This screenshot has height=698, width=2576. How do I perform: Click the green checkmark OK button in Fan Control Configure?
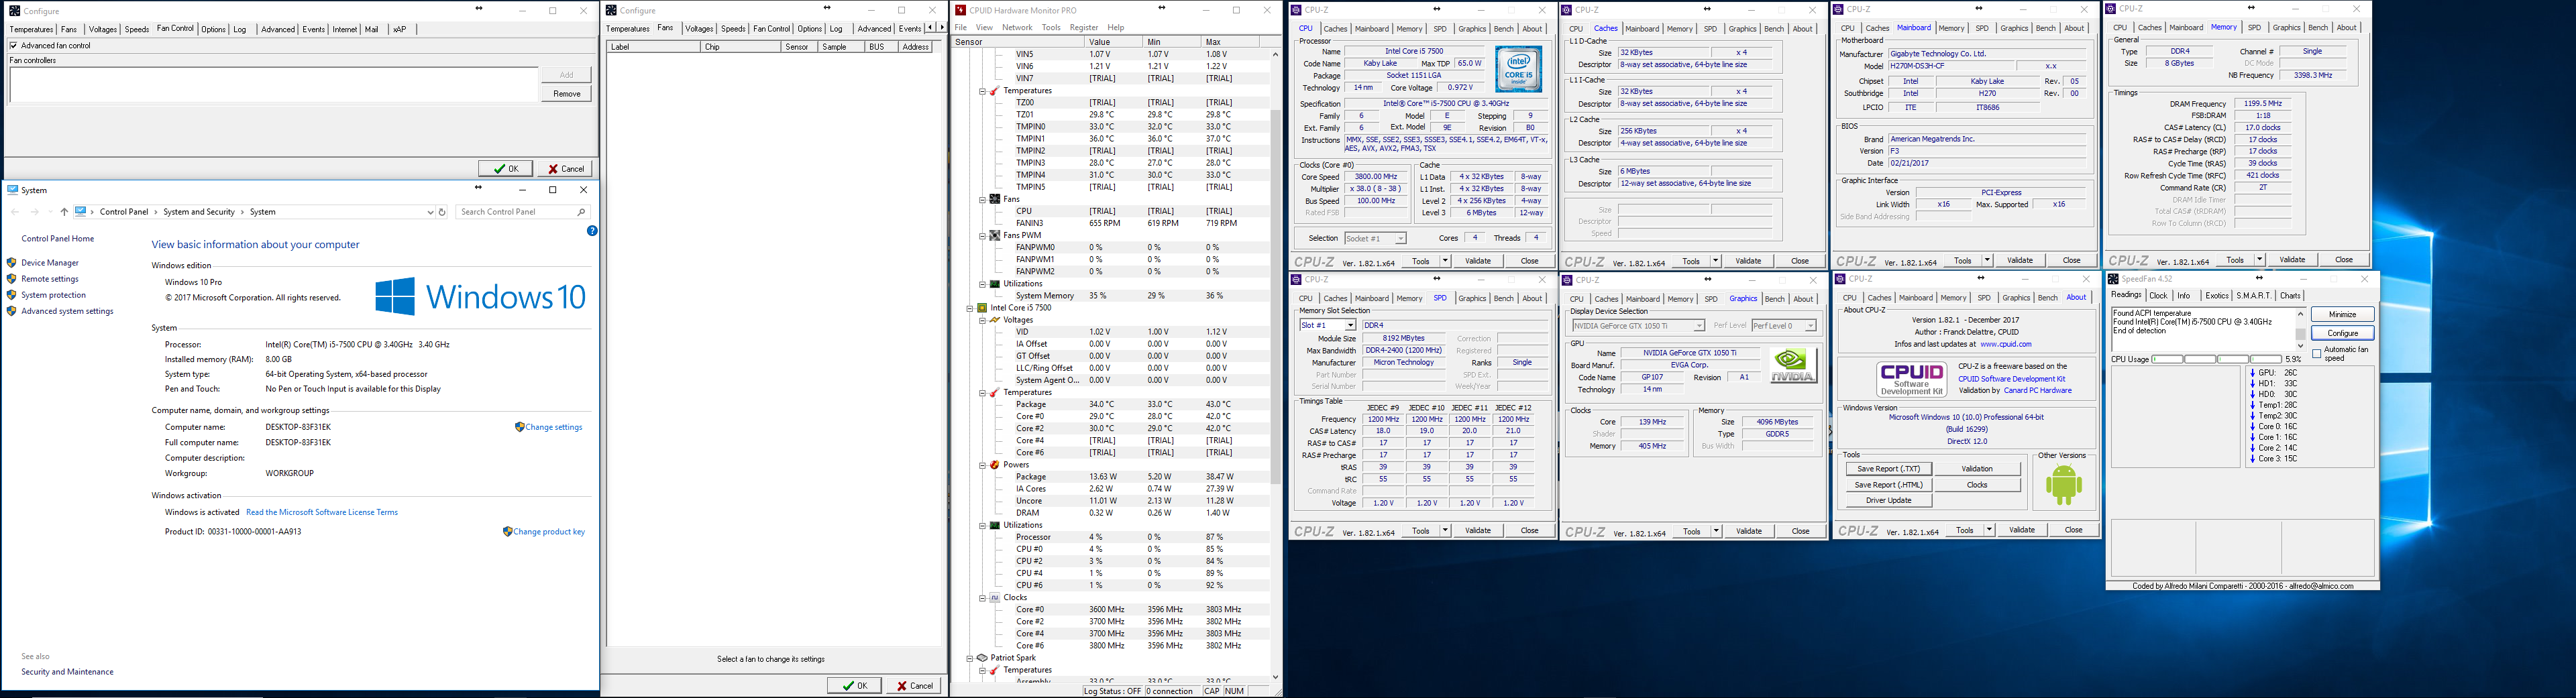[x=505, y=169]
